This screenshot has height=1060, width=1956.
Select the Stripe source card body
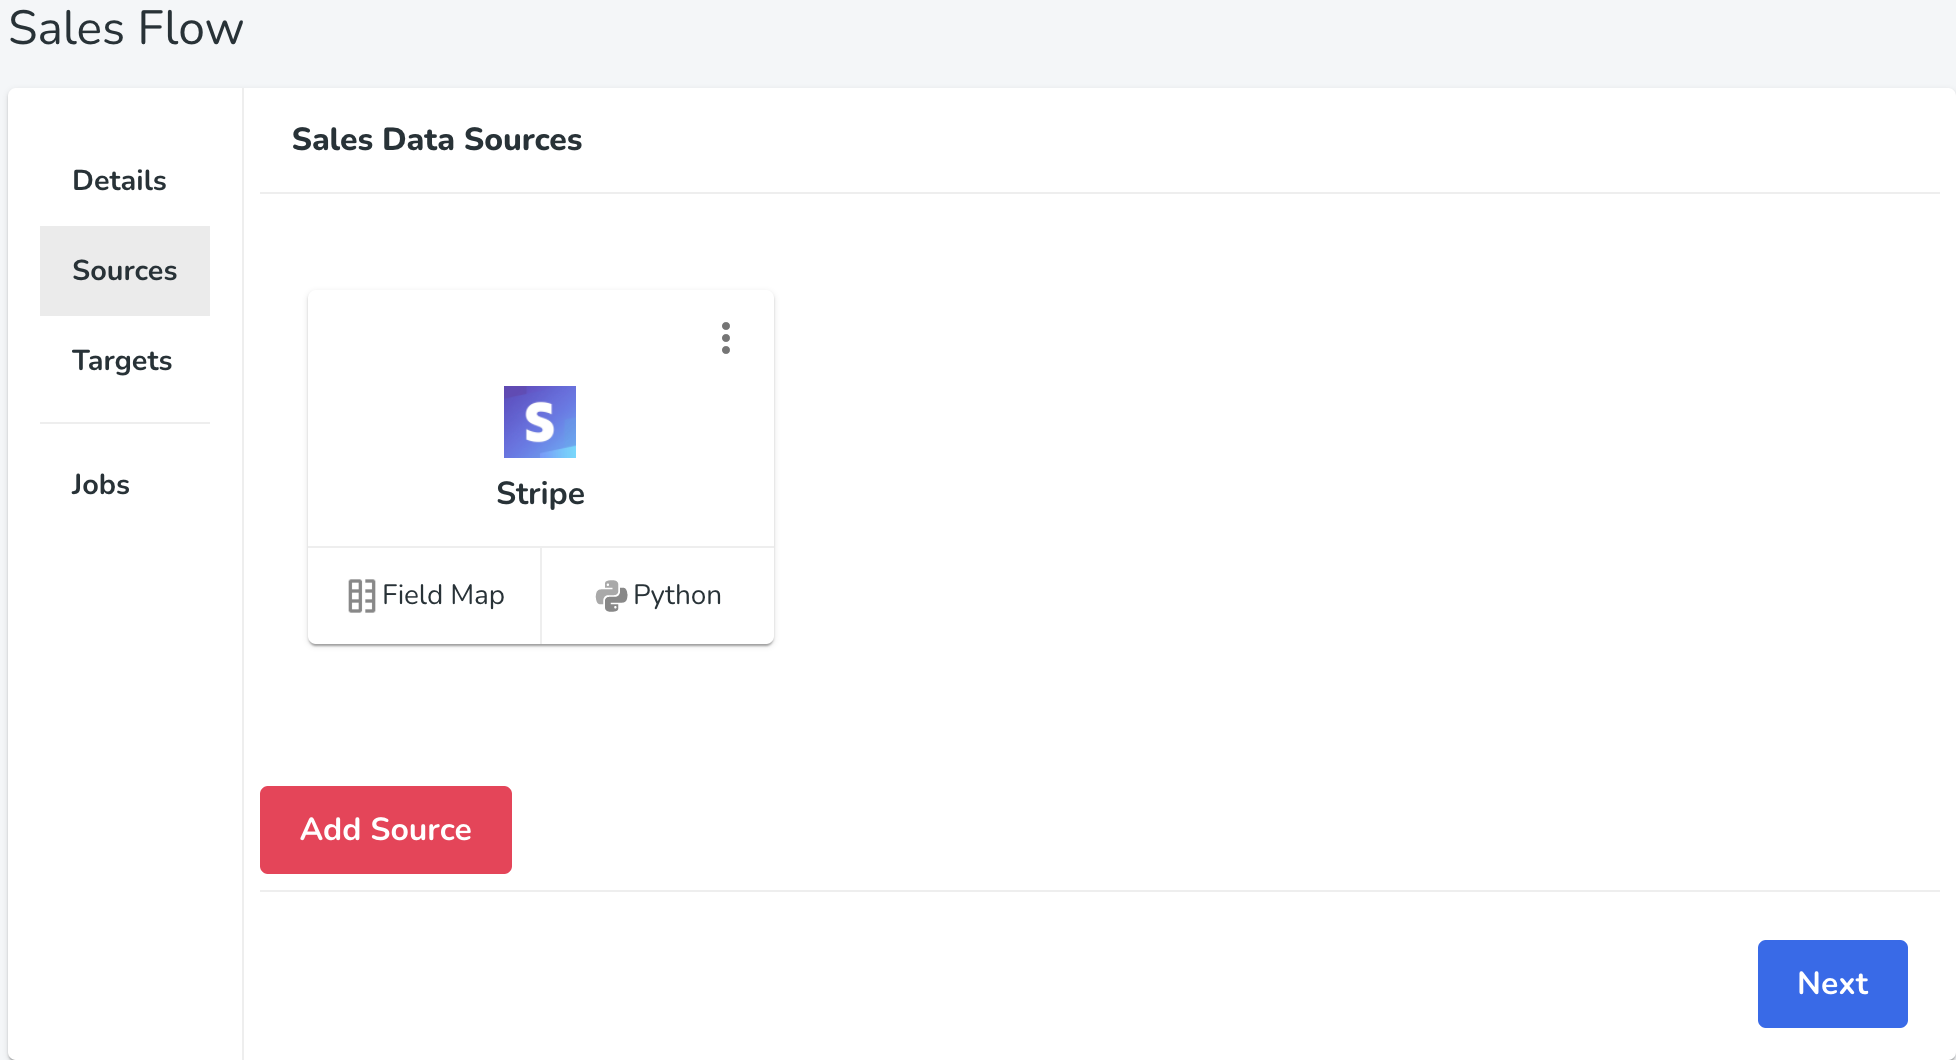[x=540, y=418]
